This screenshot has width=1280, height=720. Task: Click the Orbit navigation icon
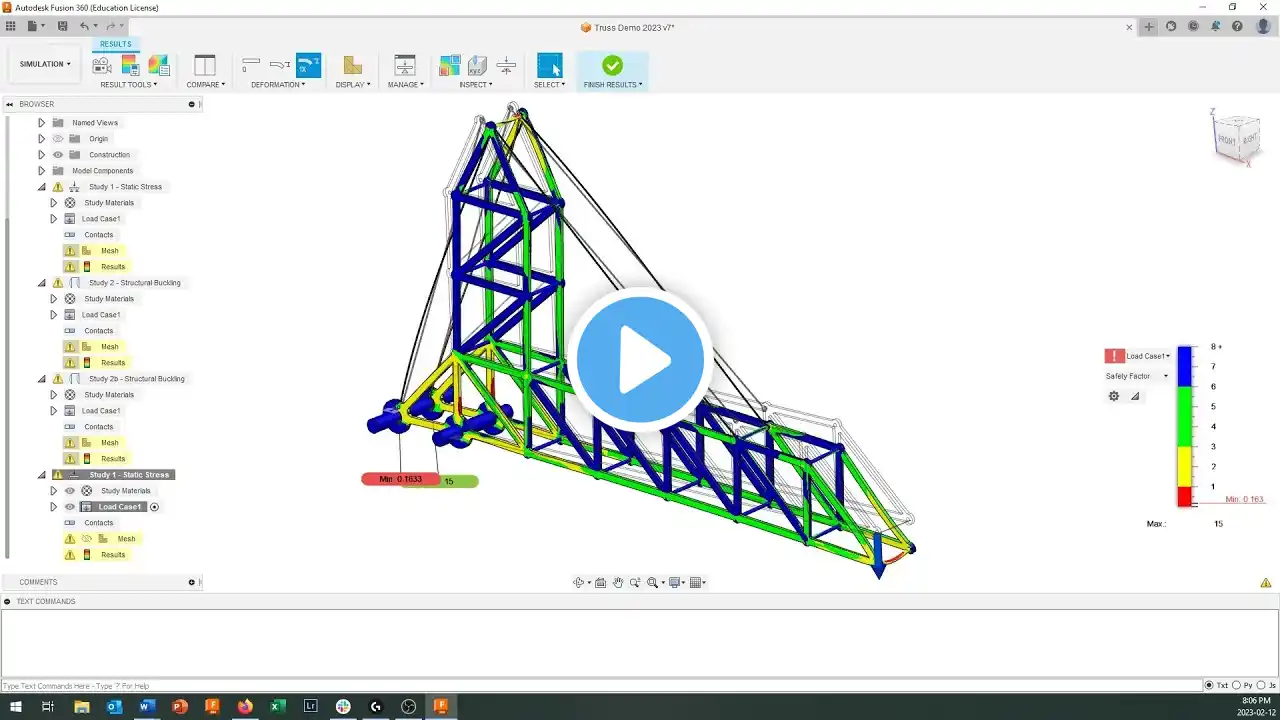578,583
